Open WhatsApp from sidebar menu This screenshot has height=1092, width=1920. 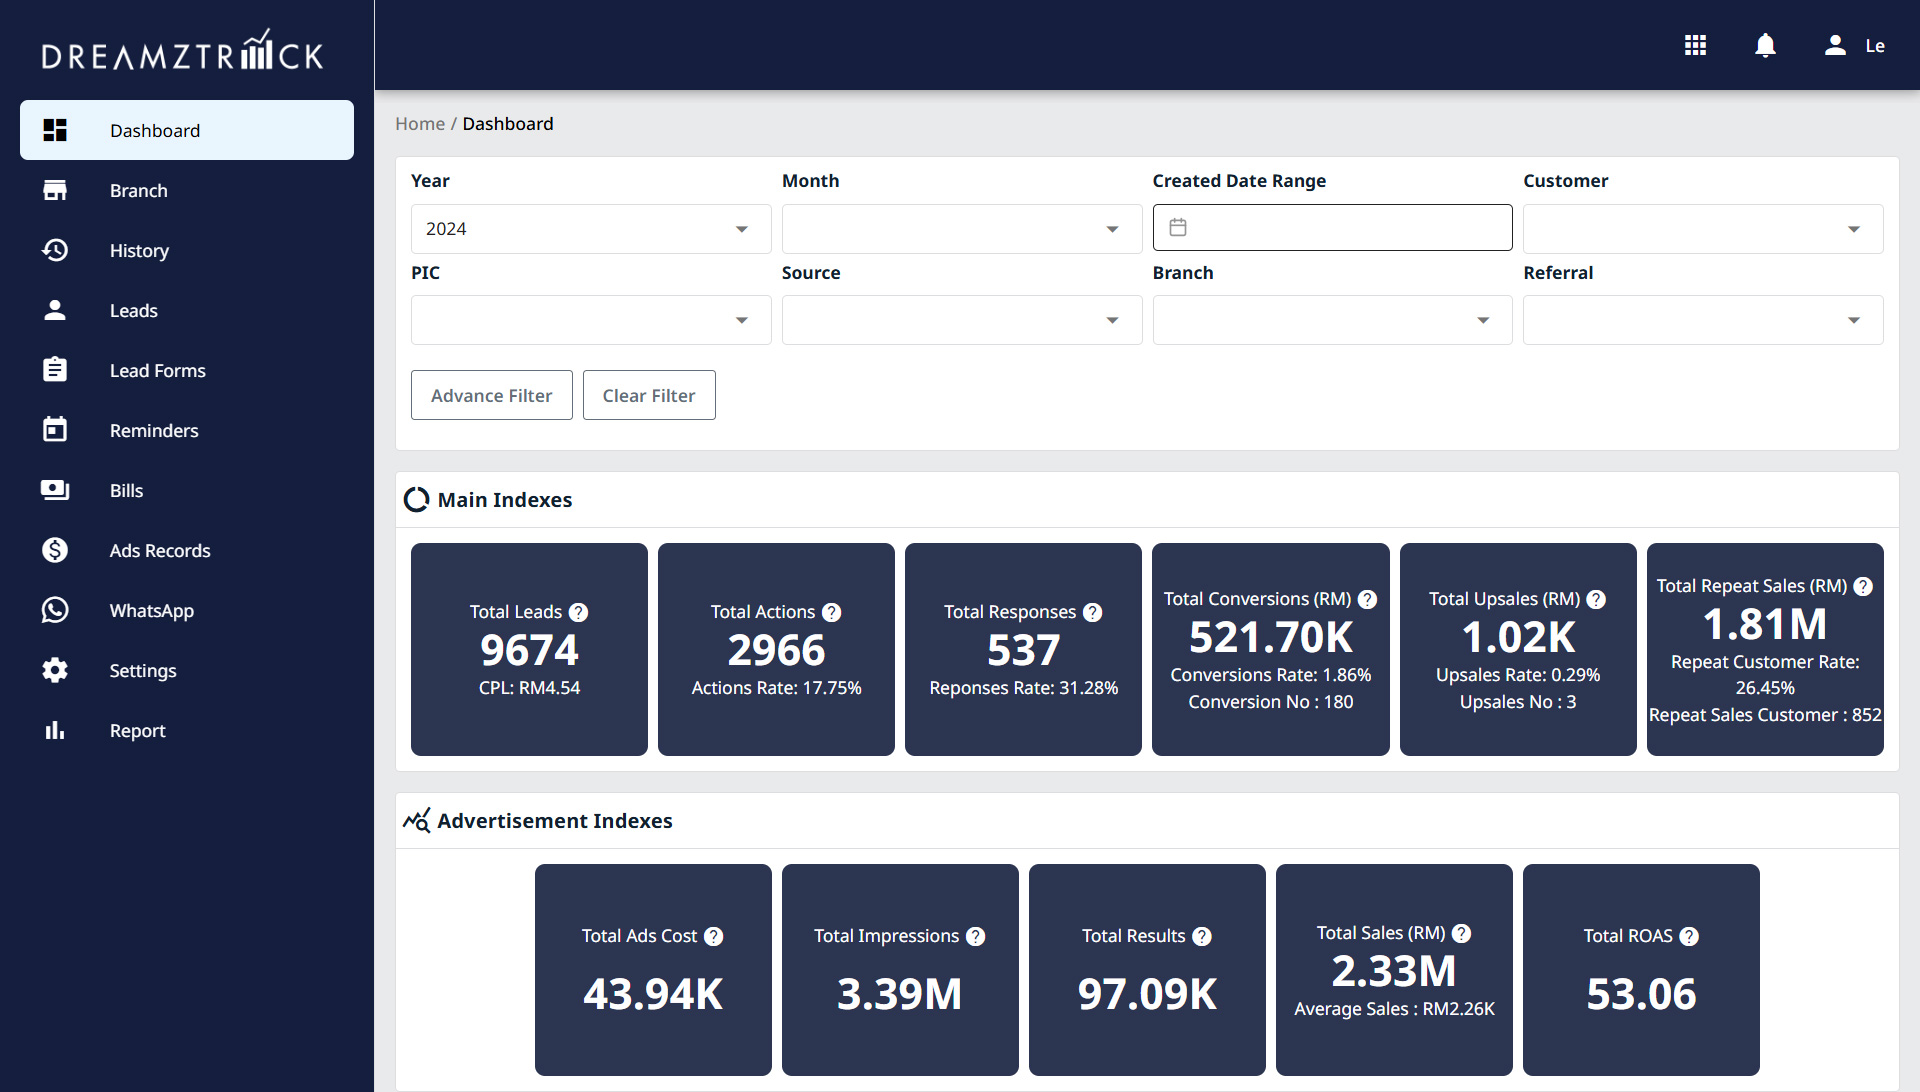[x=152, y=611]
